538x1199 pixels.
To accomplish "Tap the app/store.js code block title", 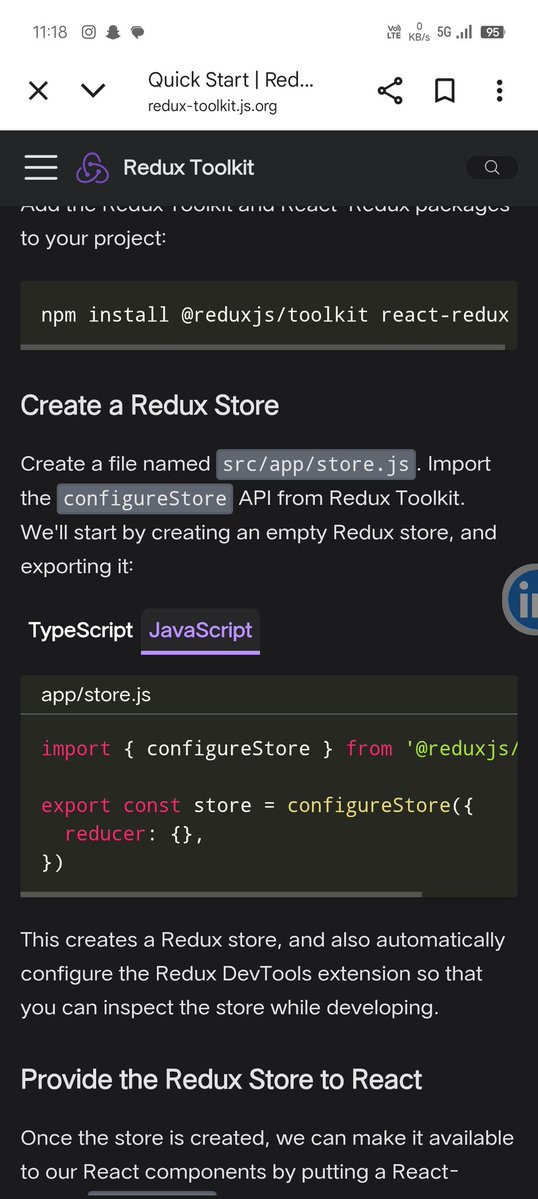I will point(96,695).
